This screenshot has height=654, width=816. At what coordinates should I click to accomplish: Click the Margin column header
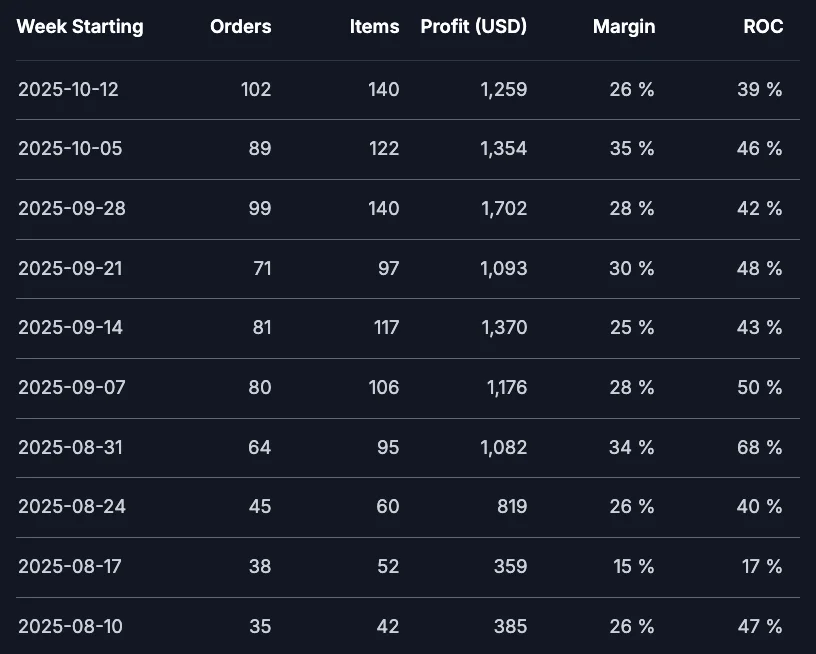(x=624, y=27)
